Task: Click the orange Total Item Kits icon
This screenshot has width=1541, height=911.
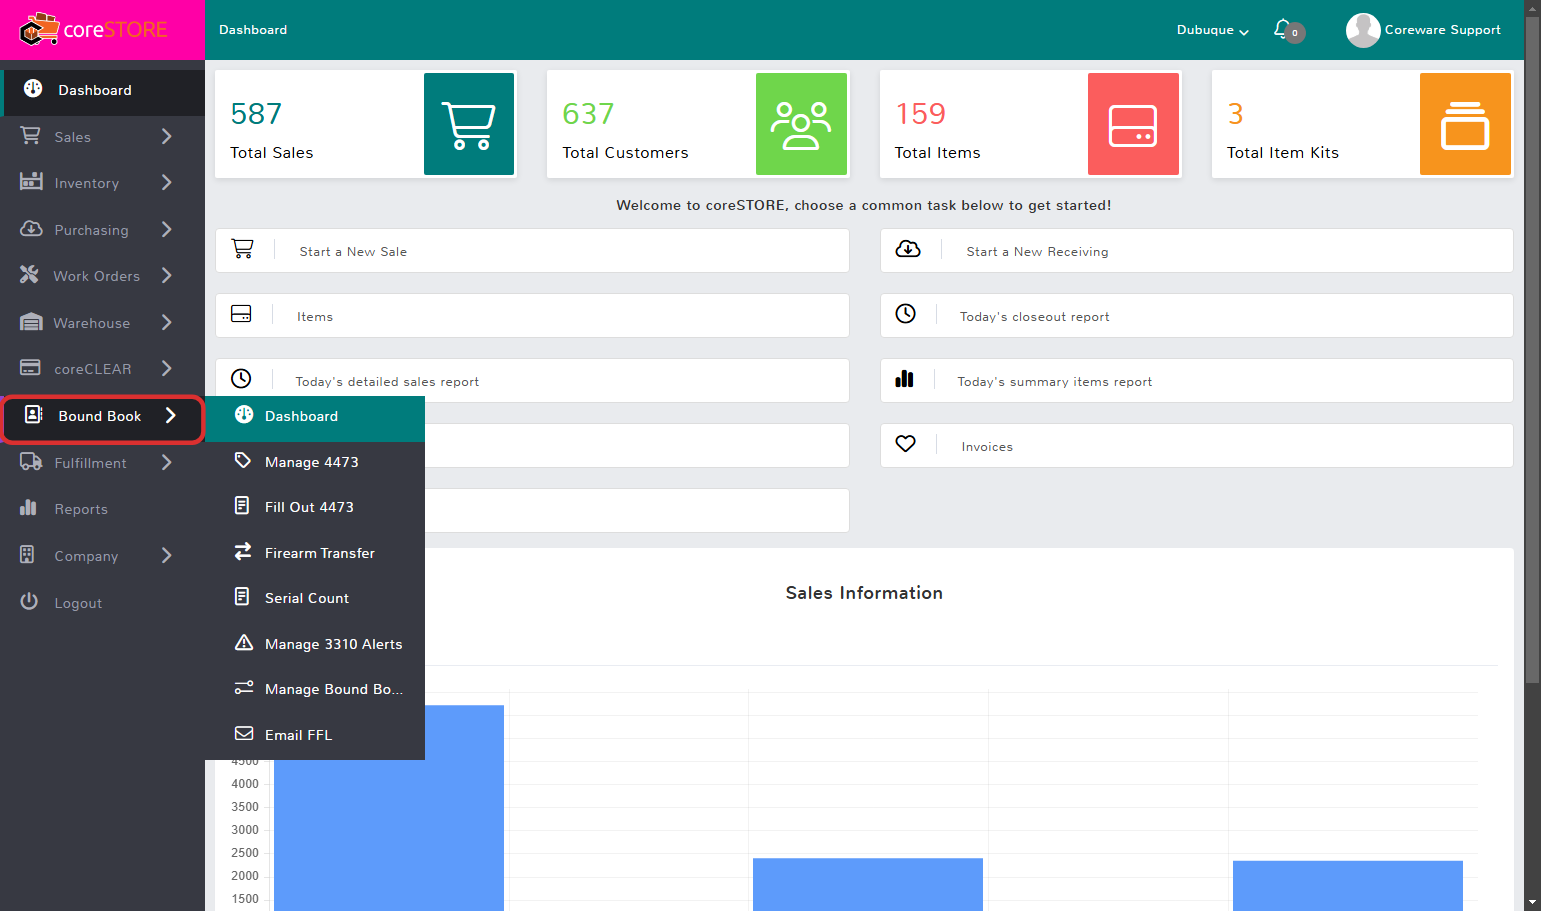Action: (1465, 124)
